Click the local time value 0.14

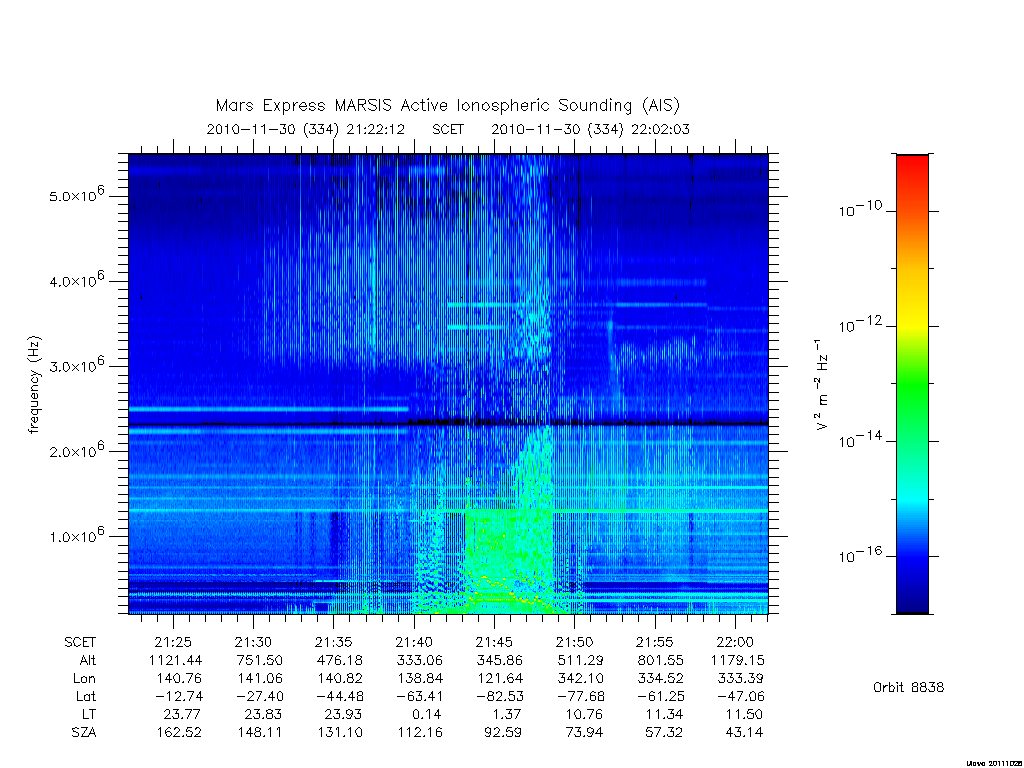(x=428, y=714)
